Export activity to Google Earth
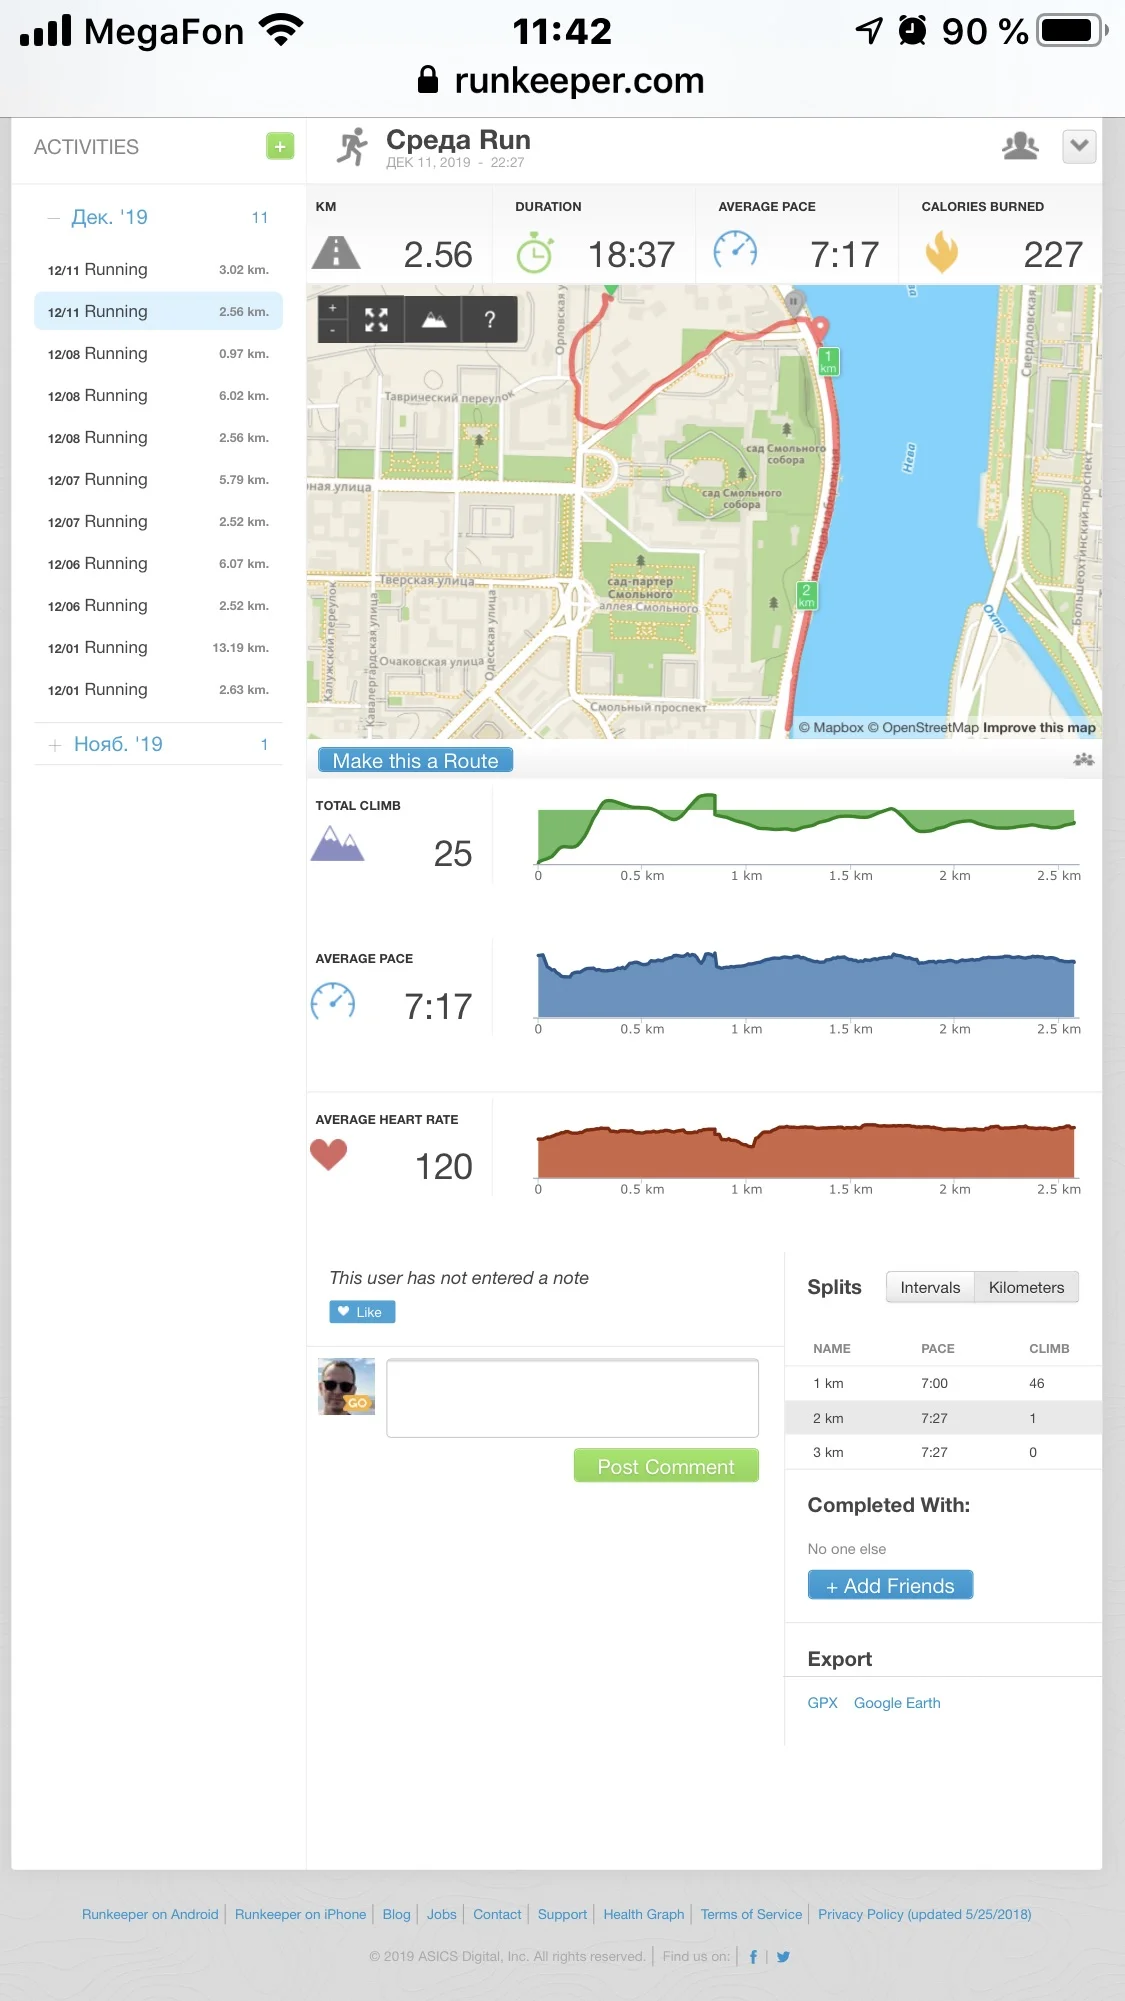The image size is (1125, 2001). point(897,1703)
